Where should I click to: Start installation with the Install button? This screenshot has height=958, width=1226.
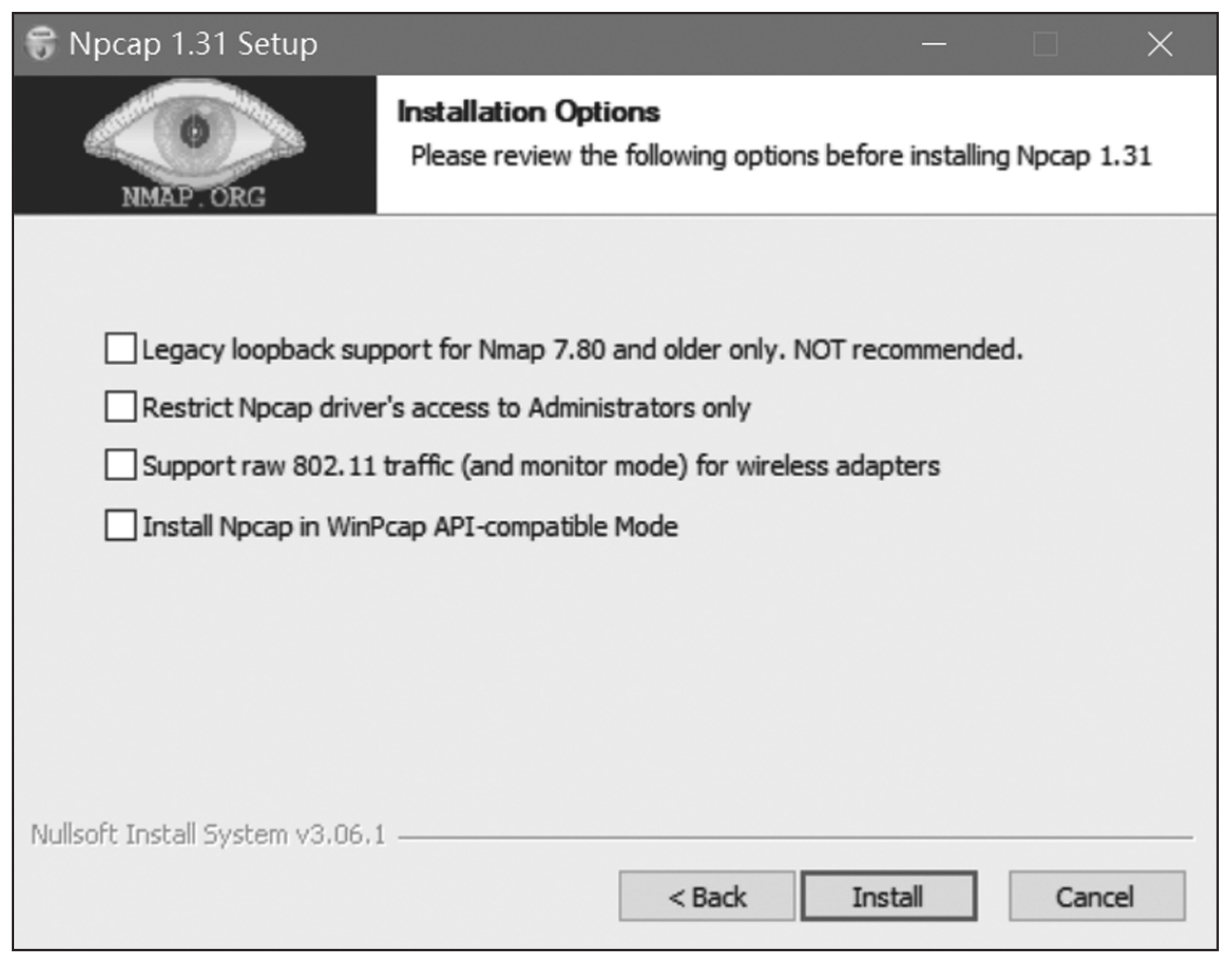[888, 897]
